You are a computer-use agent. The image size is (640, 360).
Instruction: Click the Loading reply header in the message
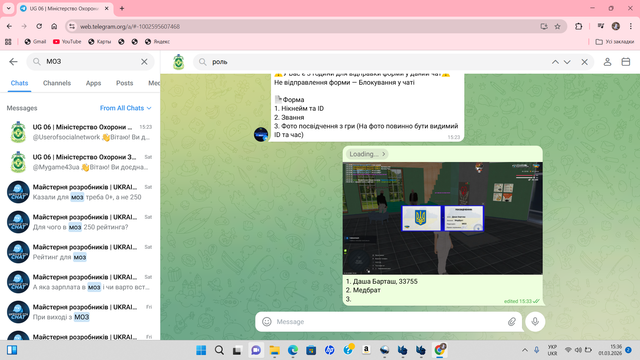coord(367,154)
